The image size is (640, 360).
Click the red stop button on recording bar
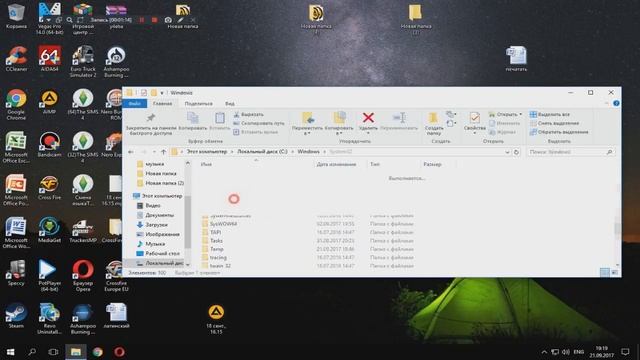click(x=155, y=20)
